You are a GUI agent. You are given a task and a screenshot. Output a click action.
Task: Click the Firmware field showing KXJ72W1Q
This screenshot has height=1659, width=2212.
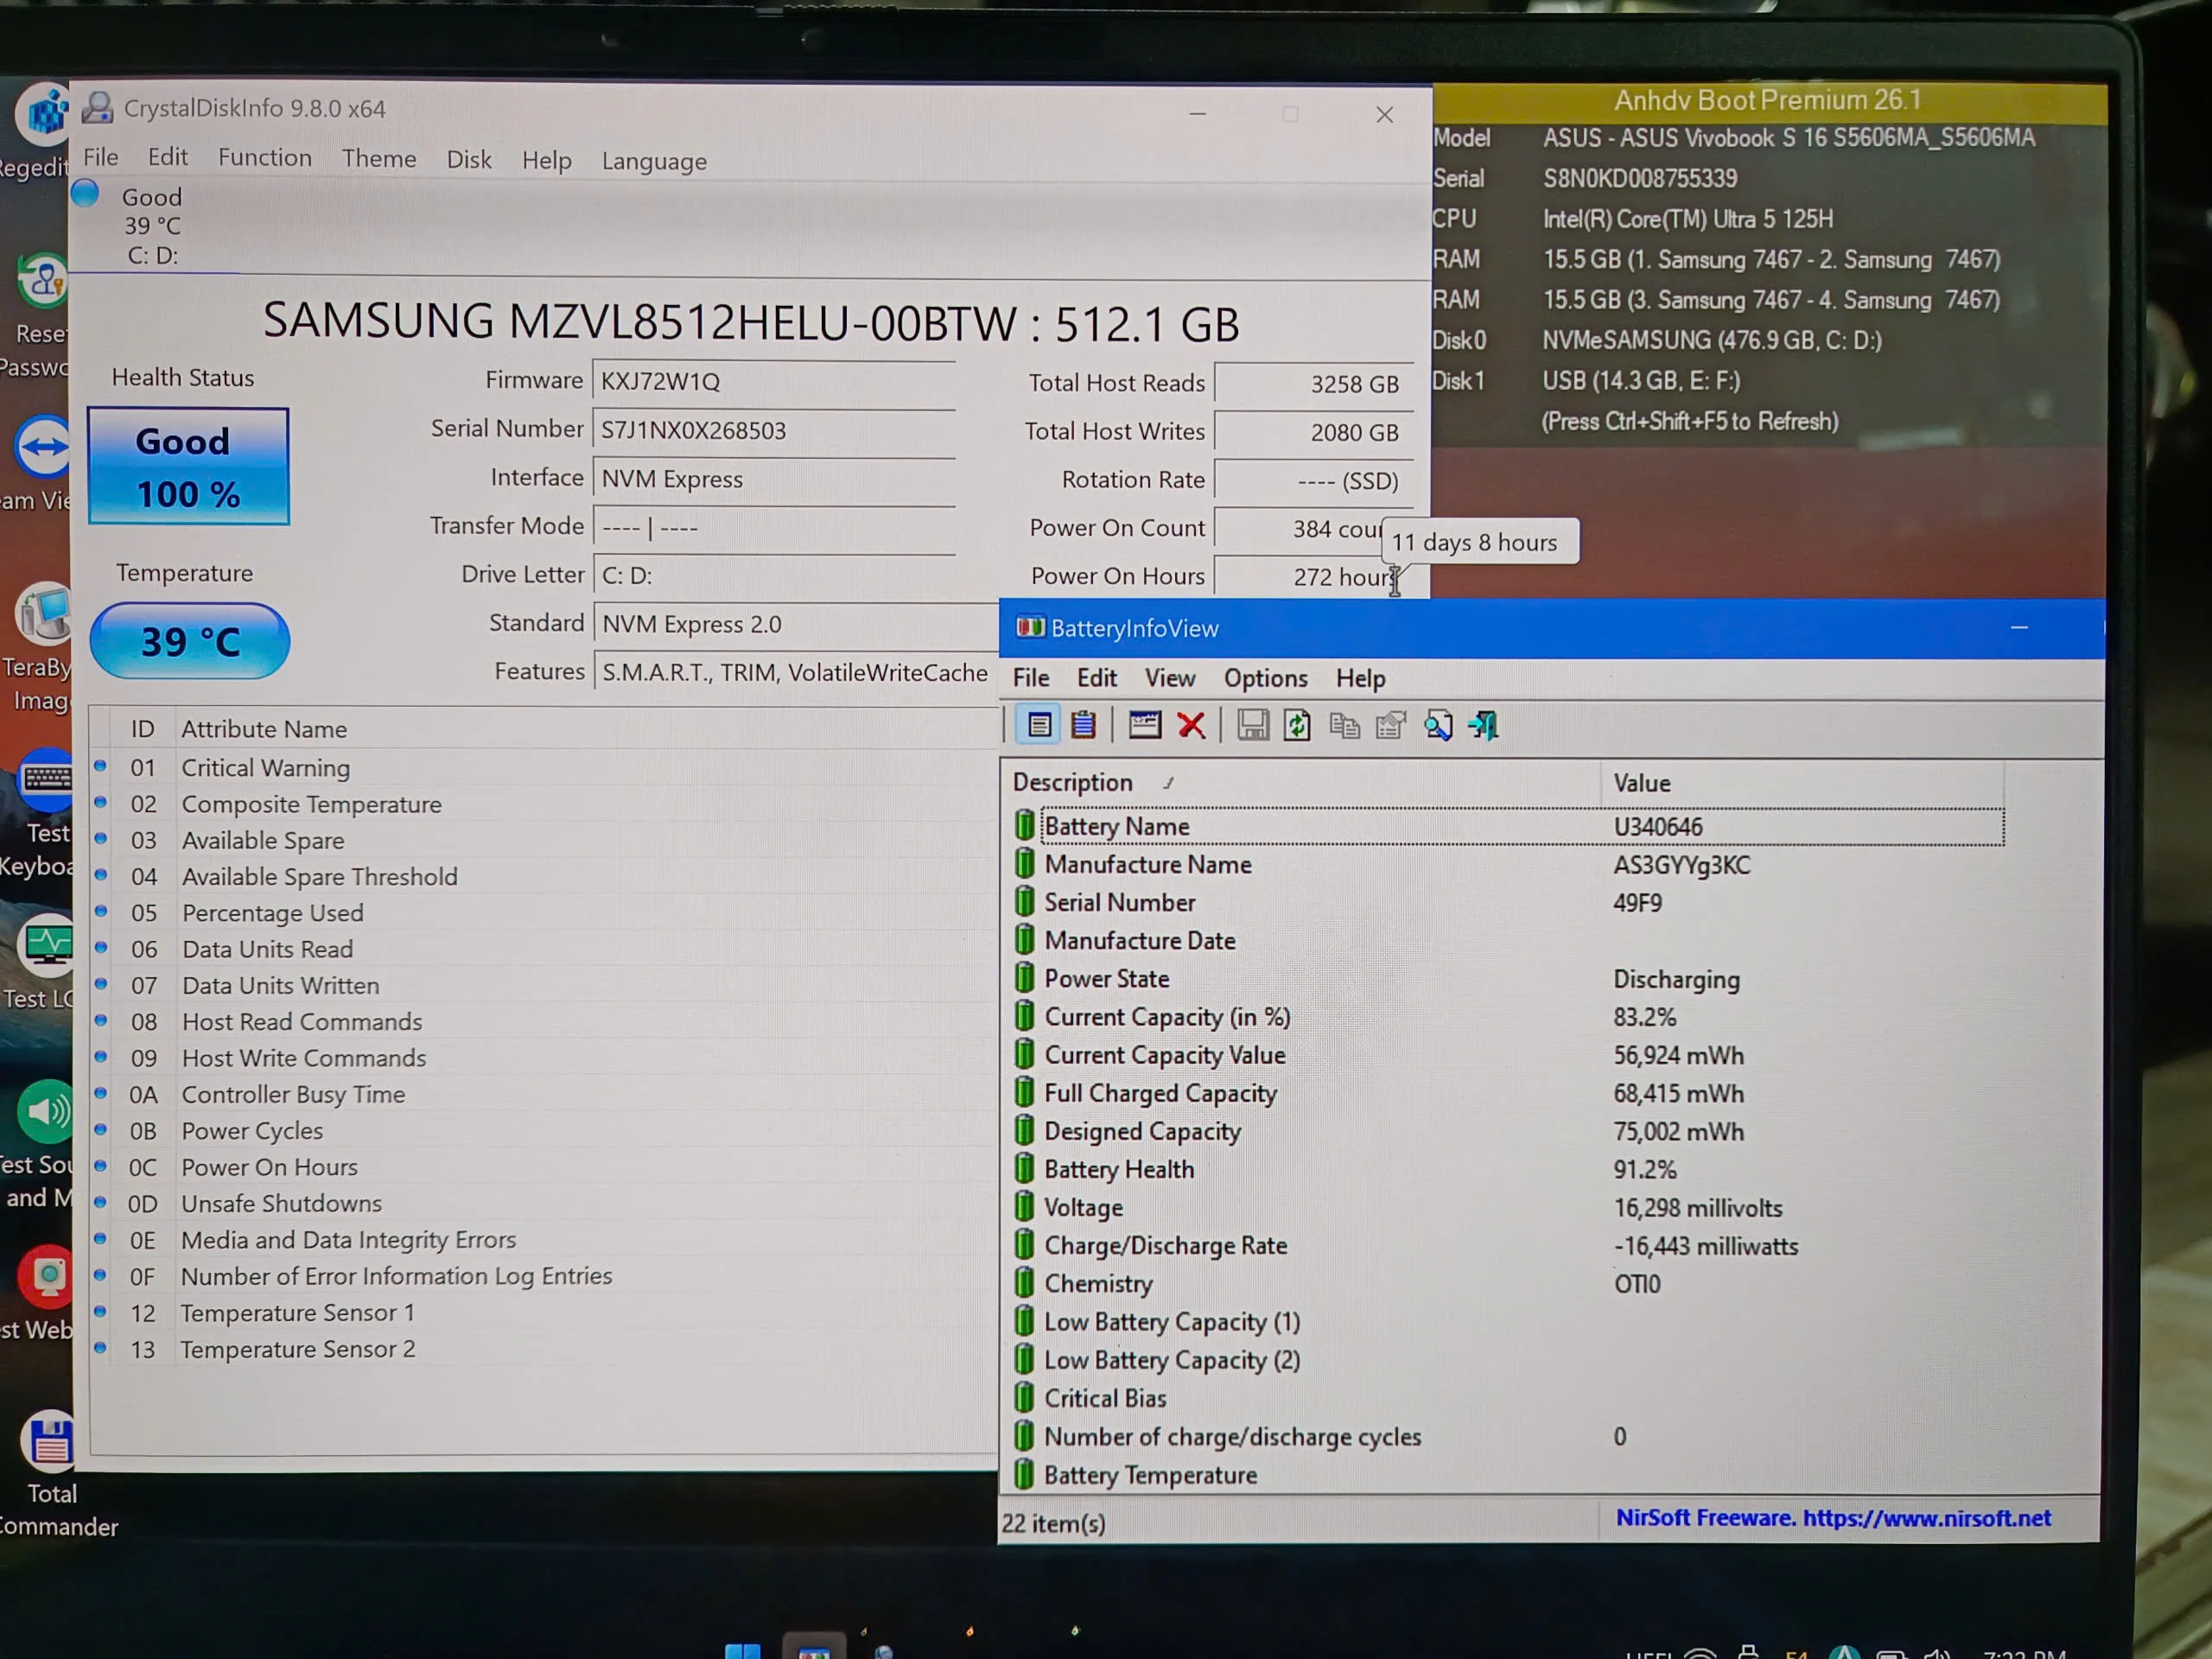click(x=773, y=381)
